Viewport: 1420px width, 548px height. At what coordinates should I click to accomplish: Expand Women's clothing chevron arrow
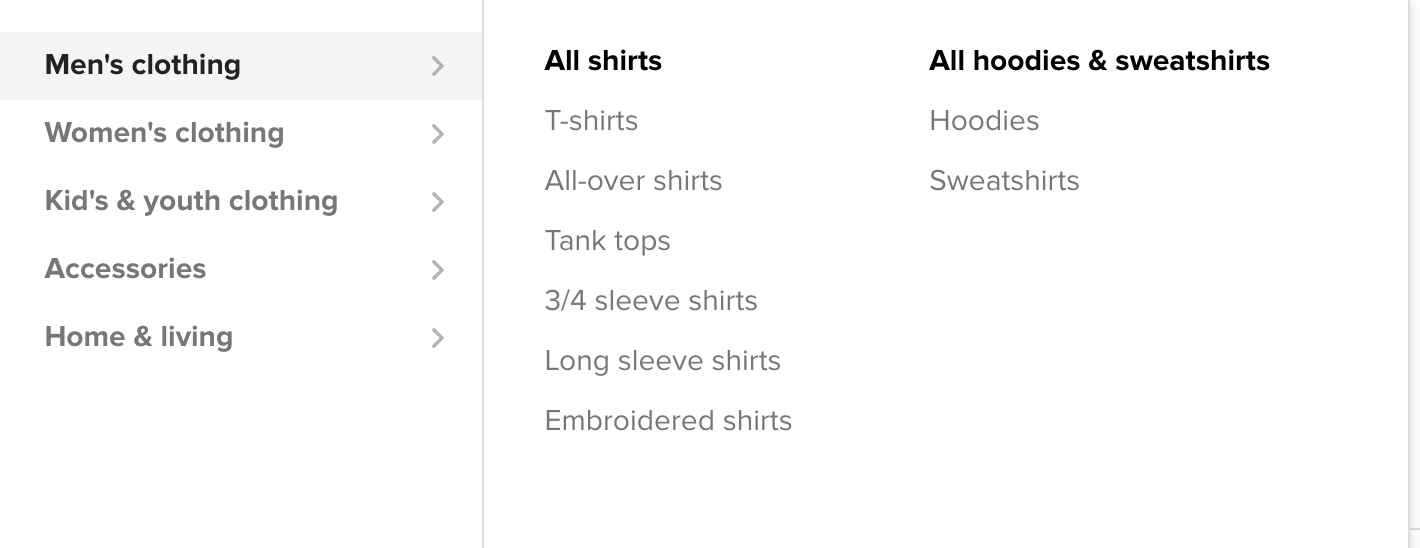(x=437, y=134)
